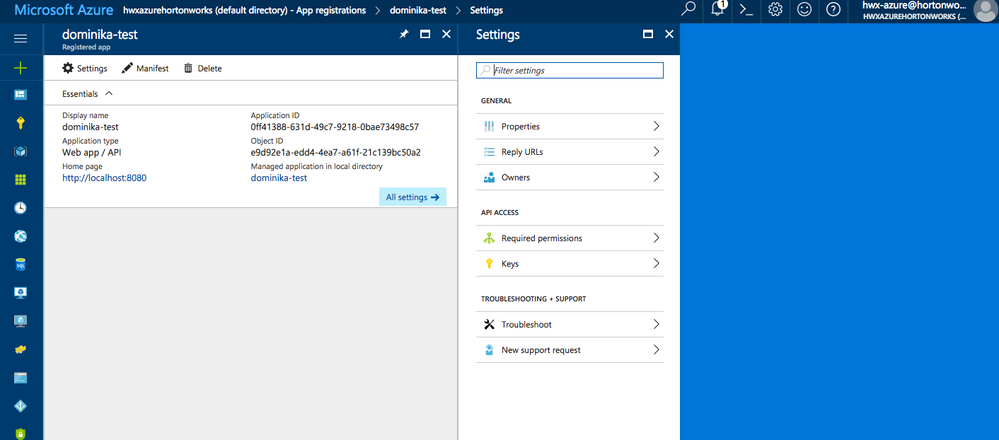The height and width of the screenshot is (440, 999).
Task: Open the Keys settings entry
Action: 570,264
